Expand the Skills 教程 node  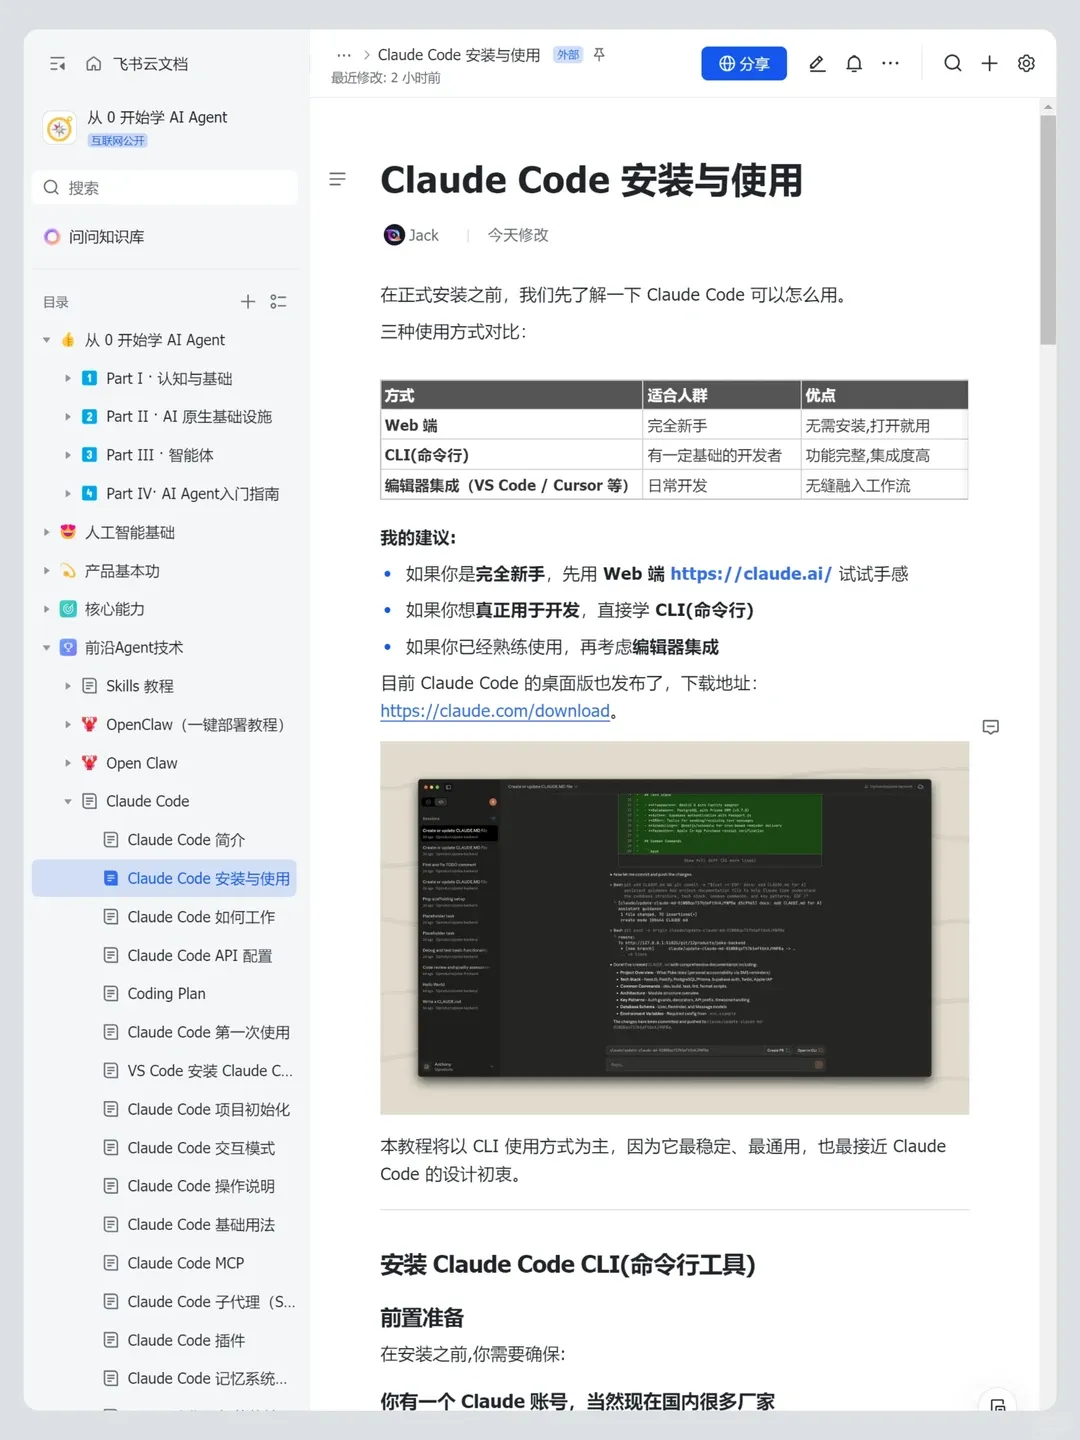(x=68, y=686)
